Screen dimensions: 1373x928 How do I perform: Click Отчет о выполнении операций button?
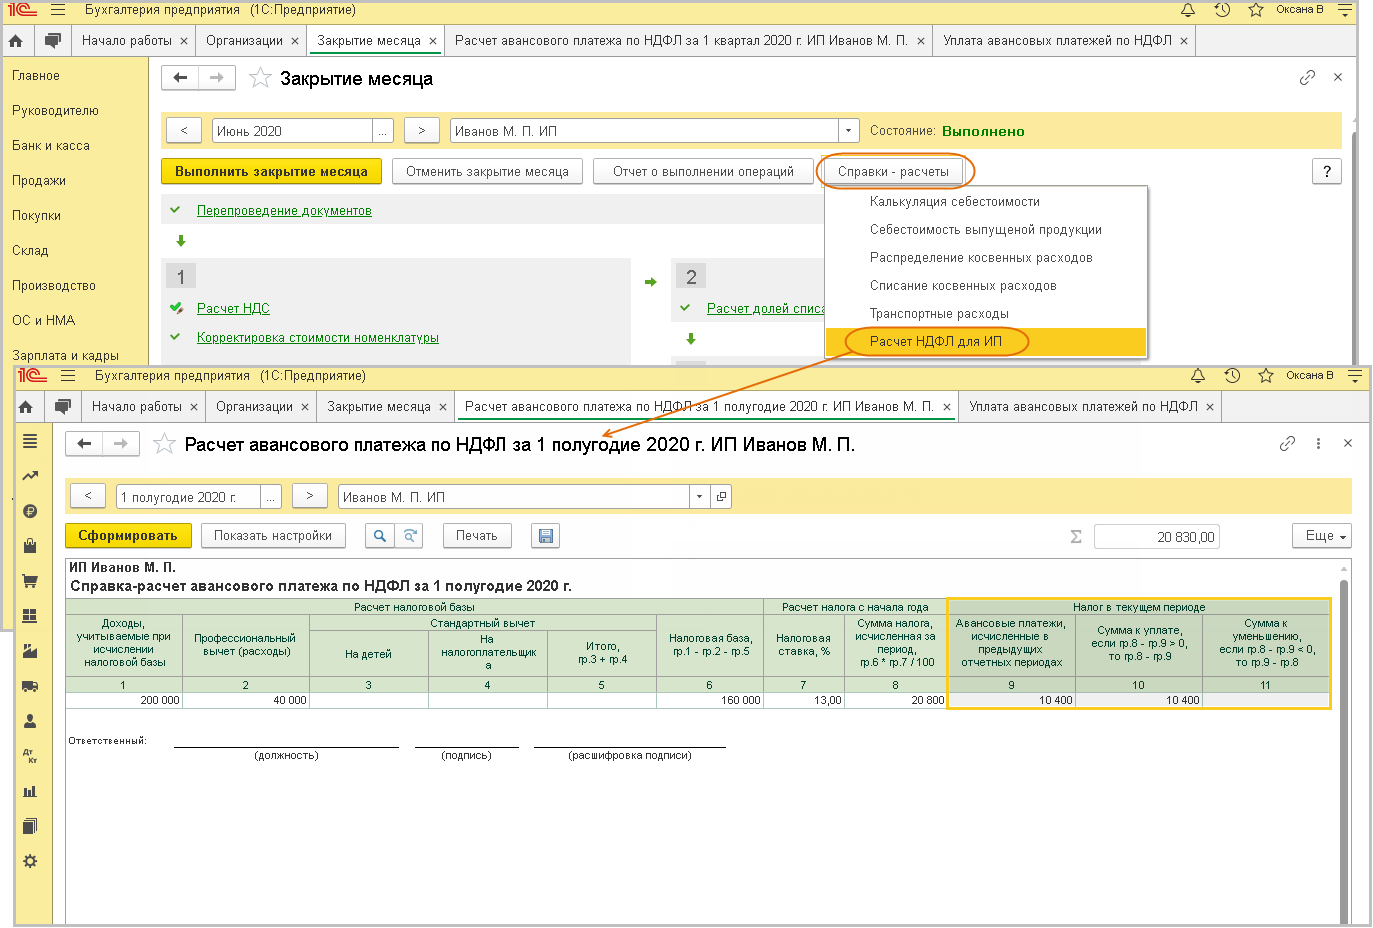[703, 172]
